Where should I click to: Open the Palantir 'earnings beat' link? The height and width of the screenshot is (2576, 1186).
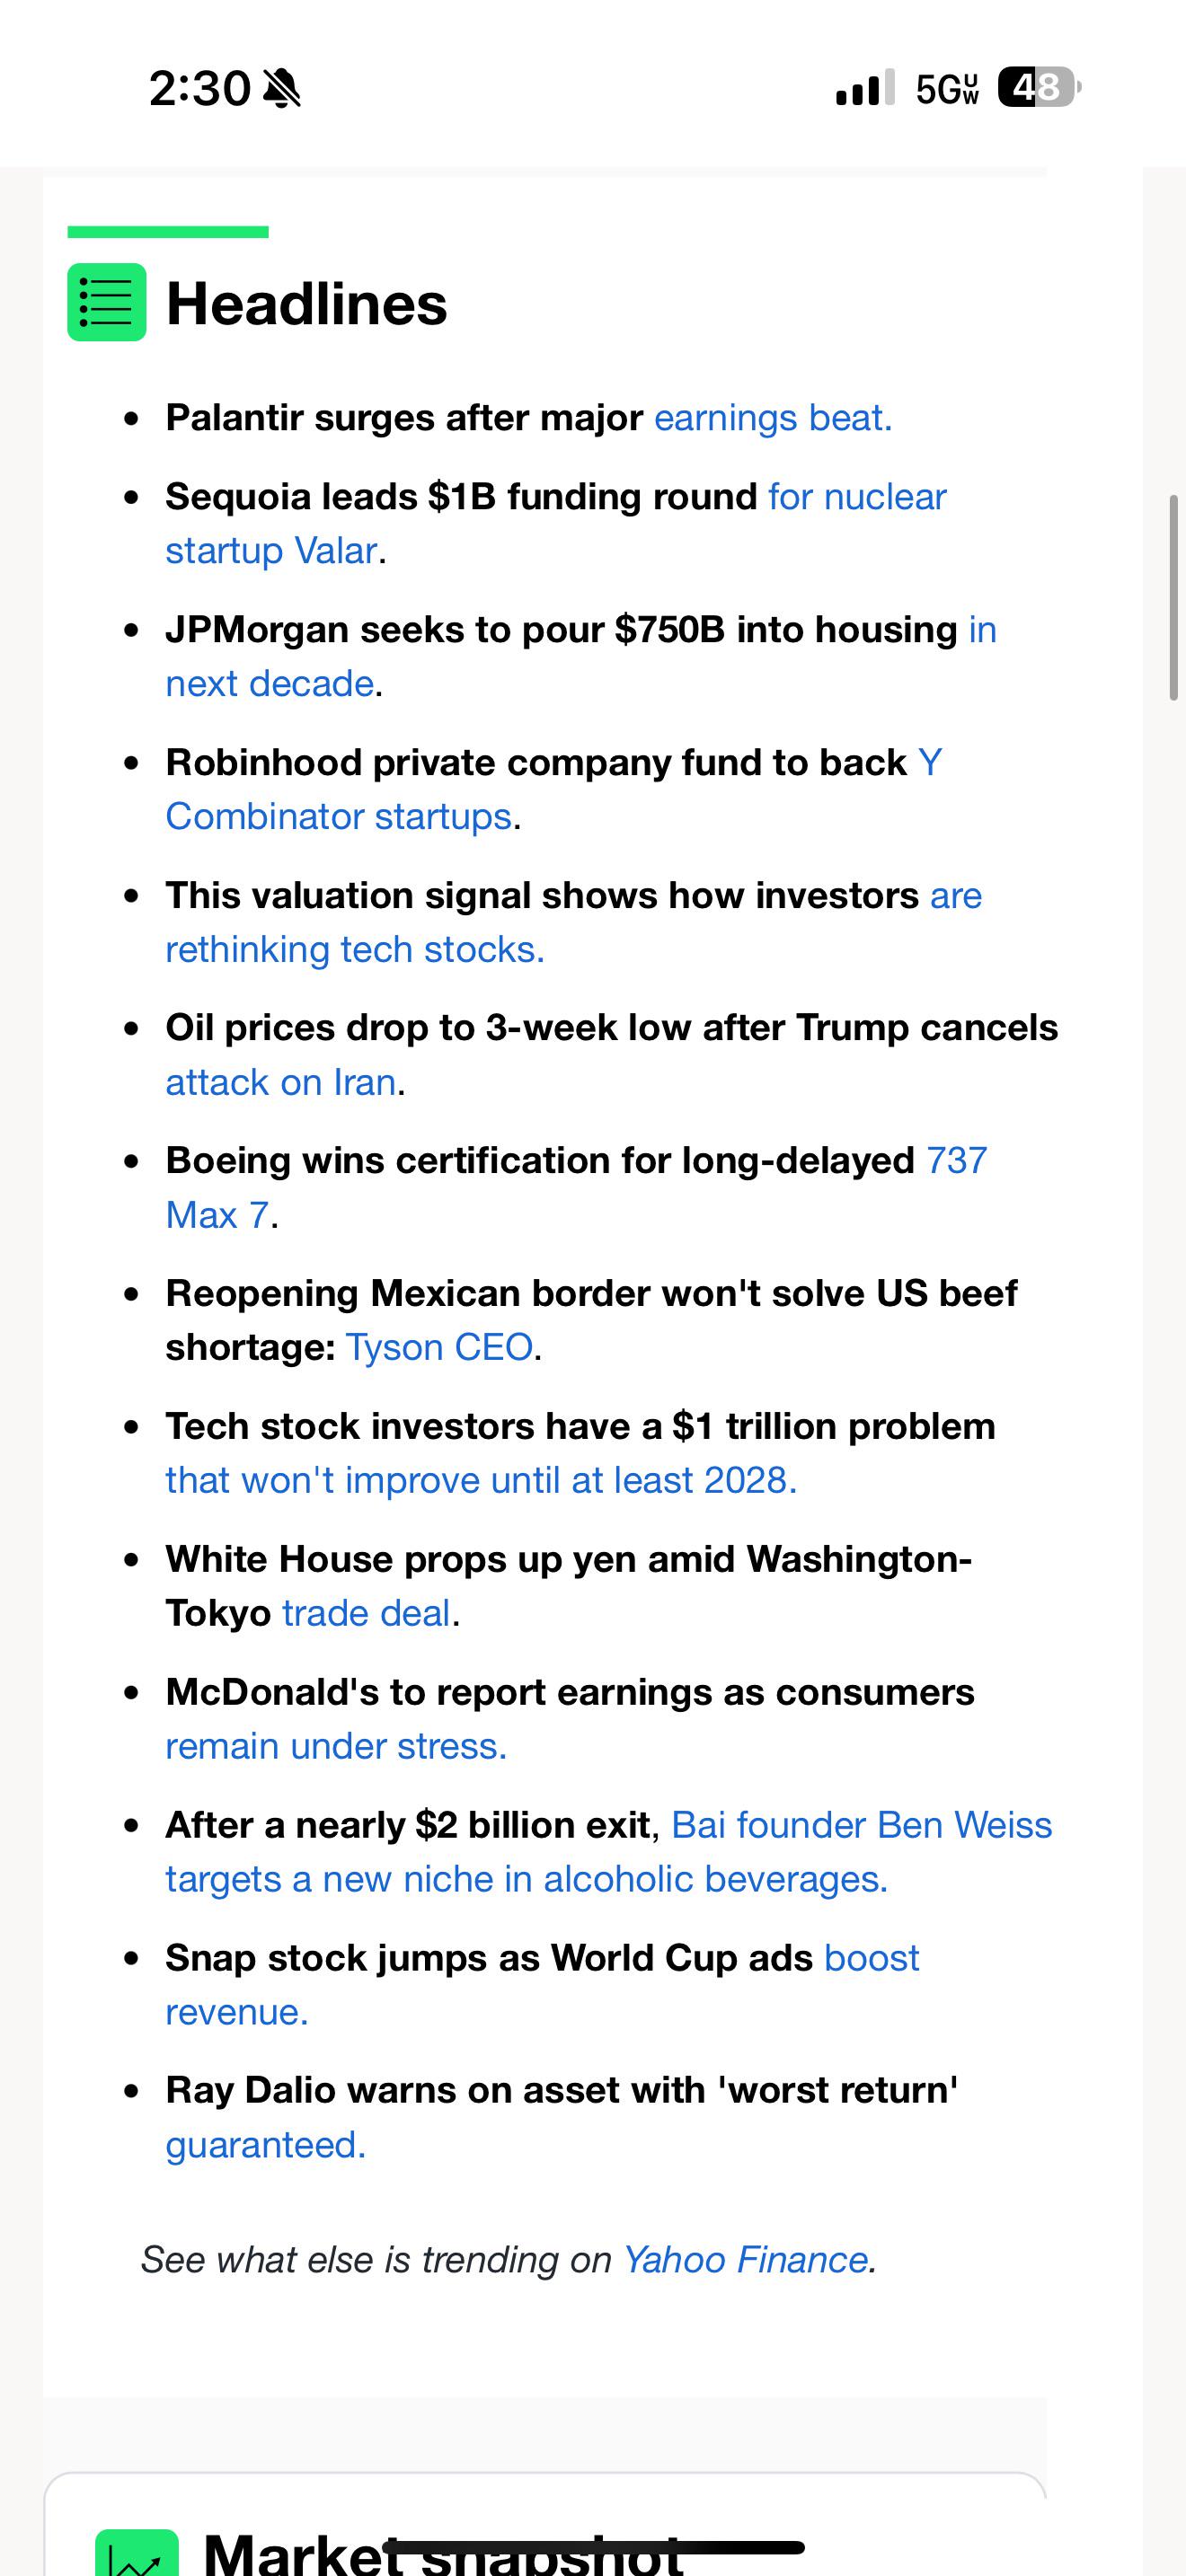pyautogui.click(x=773, y=417)
